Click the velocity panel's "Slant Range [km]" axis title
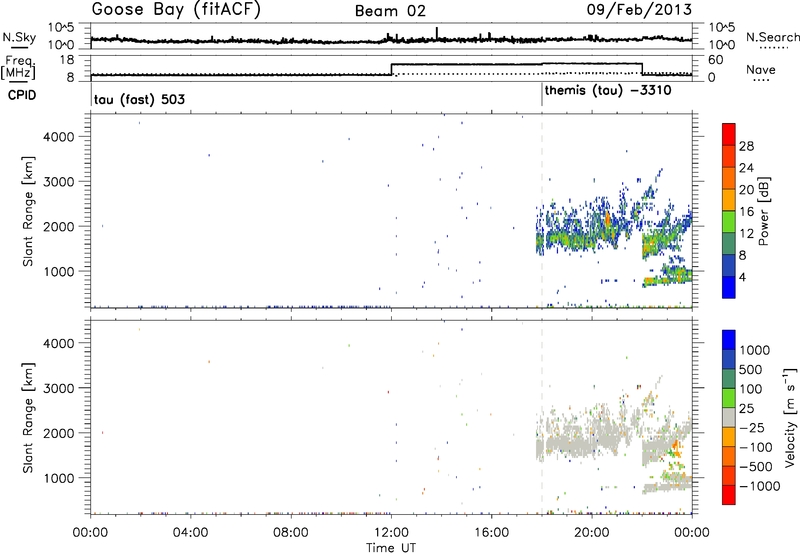This screenshot has height=554, width=800. 28,417
